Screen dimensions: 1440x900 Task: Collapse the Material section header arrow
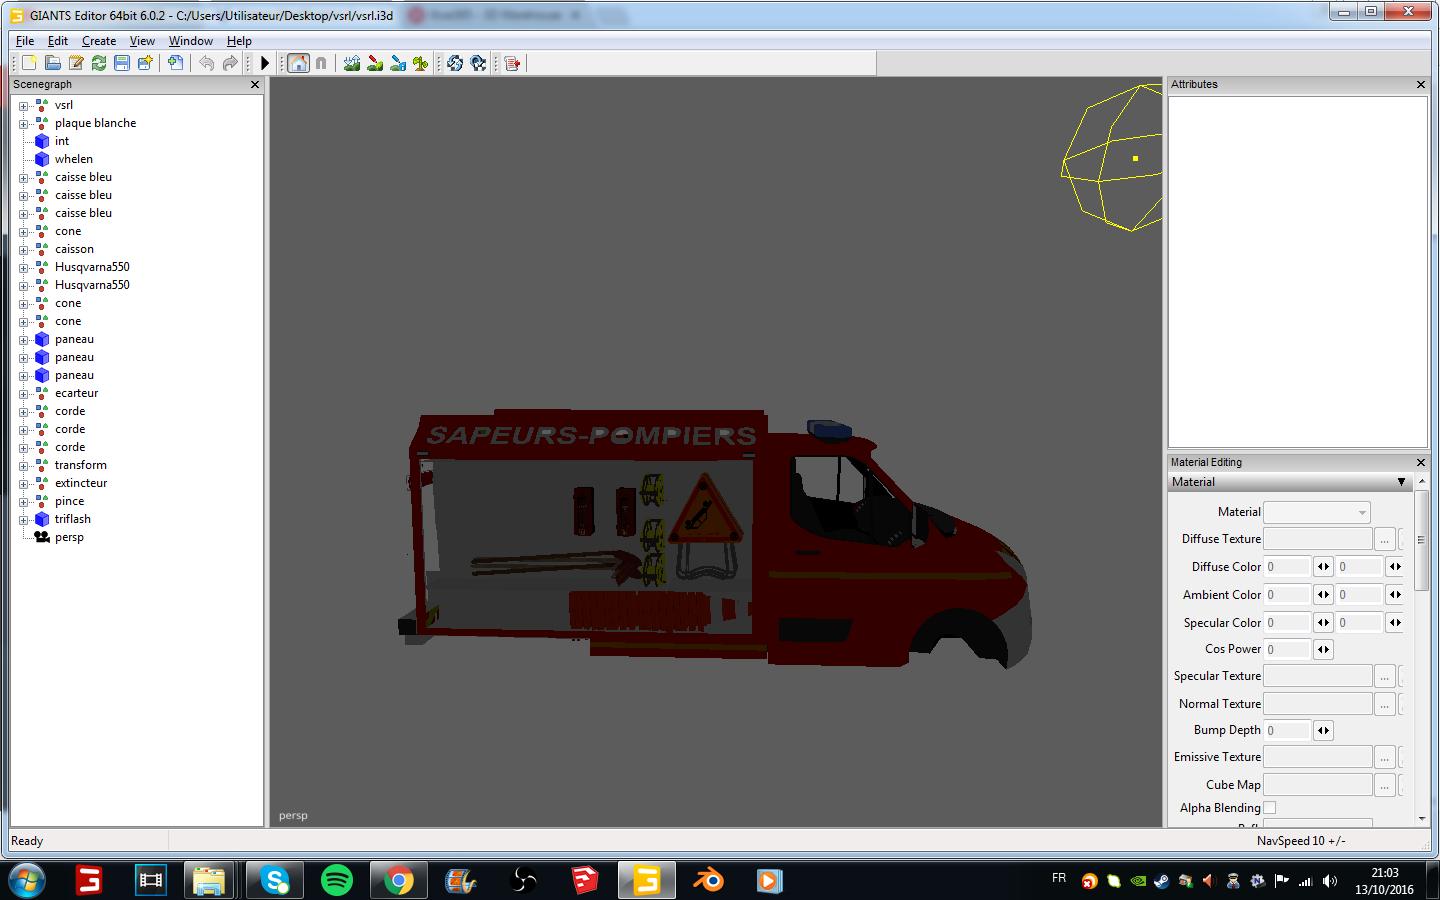tap(1401, 482)
